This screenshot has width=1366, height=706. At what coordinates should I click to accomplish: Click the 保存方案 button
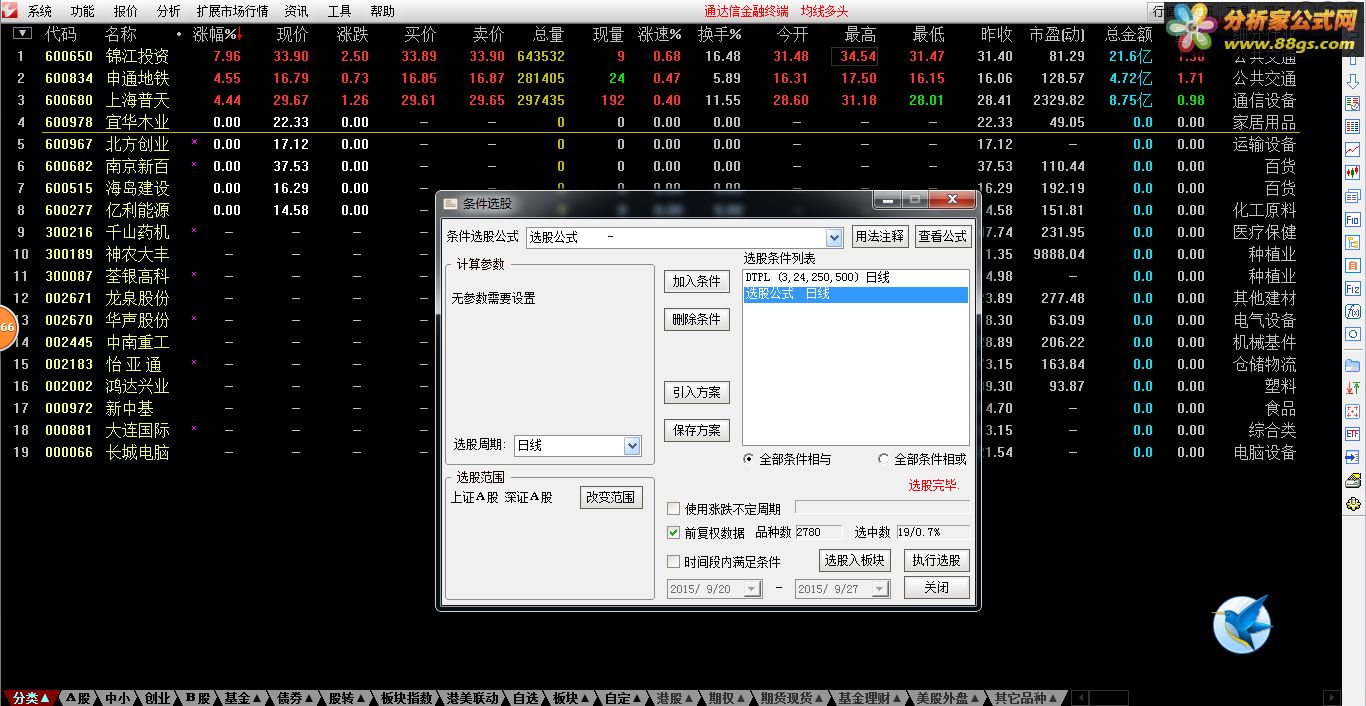tap(697, 430)
